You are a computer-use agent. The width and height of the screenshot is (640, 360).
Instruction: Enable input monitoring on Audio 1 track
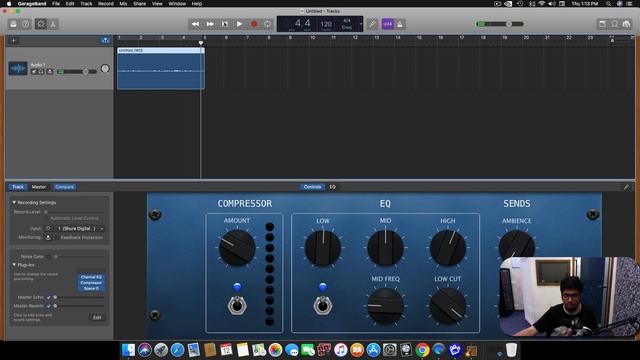pyautogui.click(x=50, y=72)
